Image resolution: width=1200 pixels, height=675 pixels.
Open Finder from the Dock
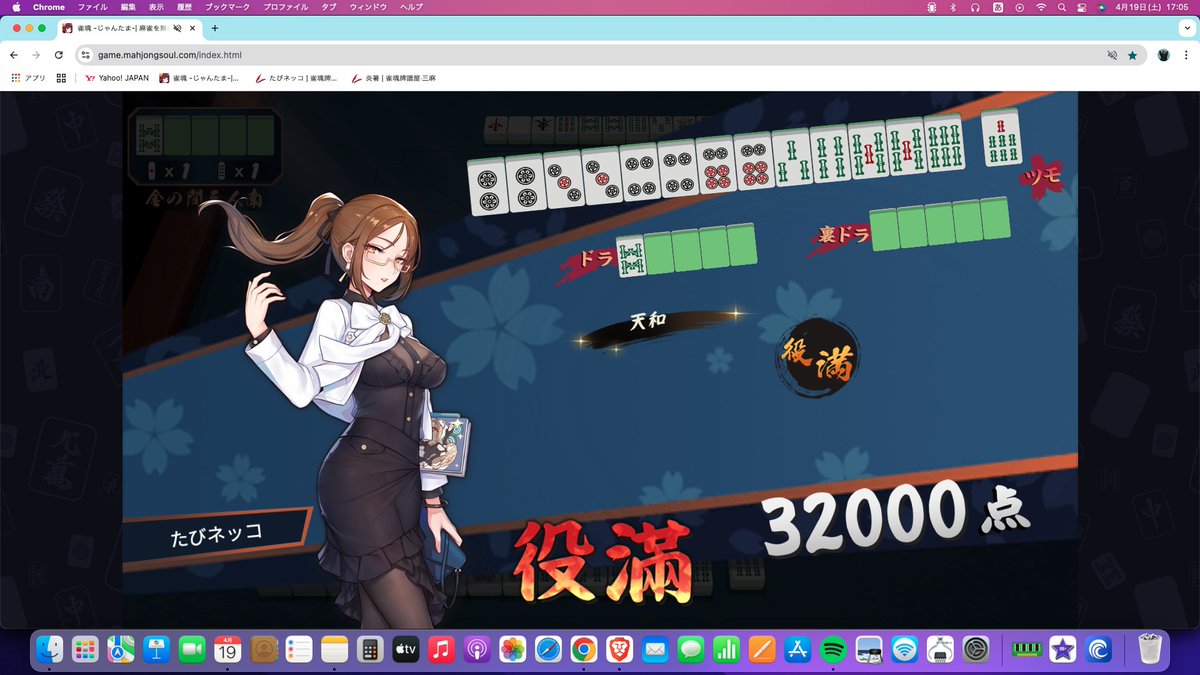coord(50,650)
